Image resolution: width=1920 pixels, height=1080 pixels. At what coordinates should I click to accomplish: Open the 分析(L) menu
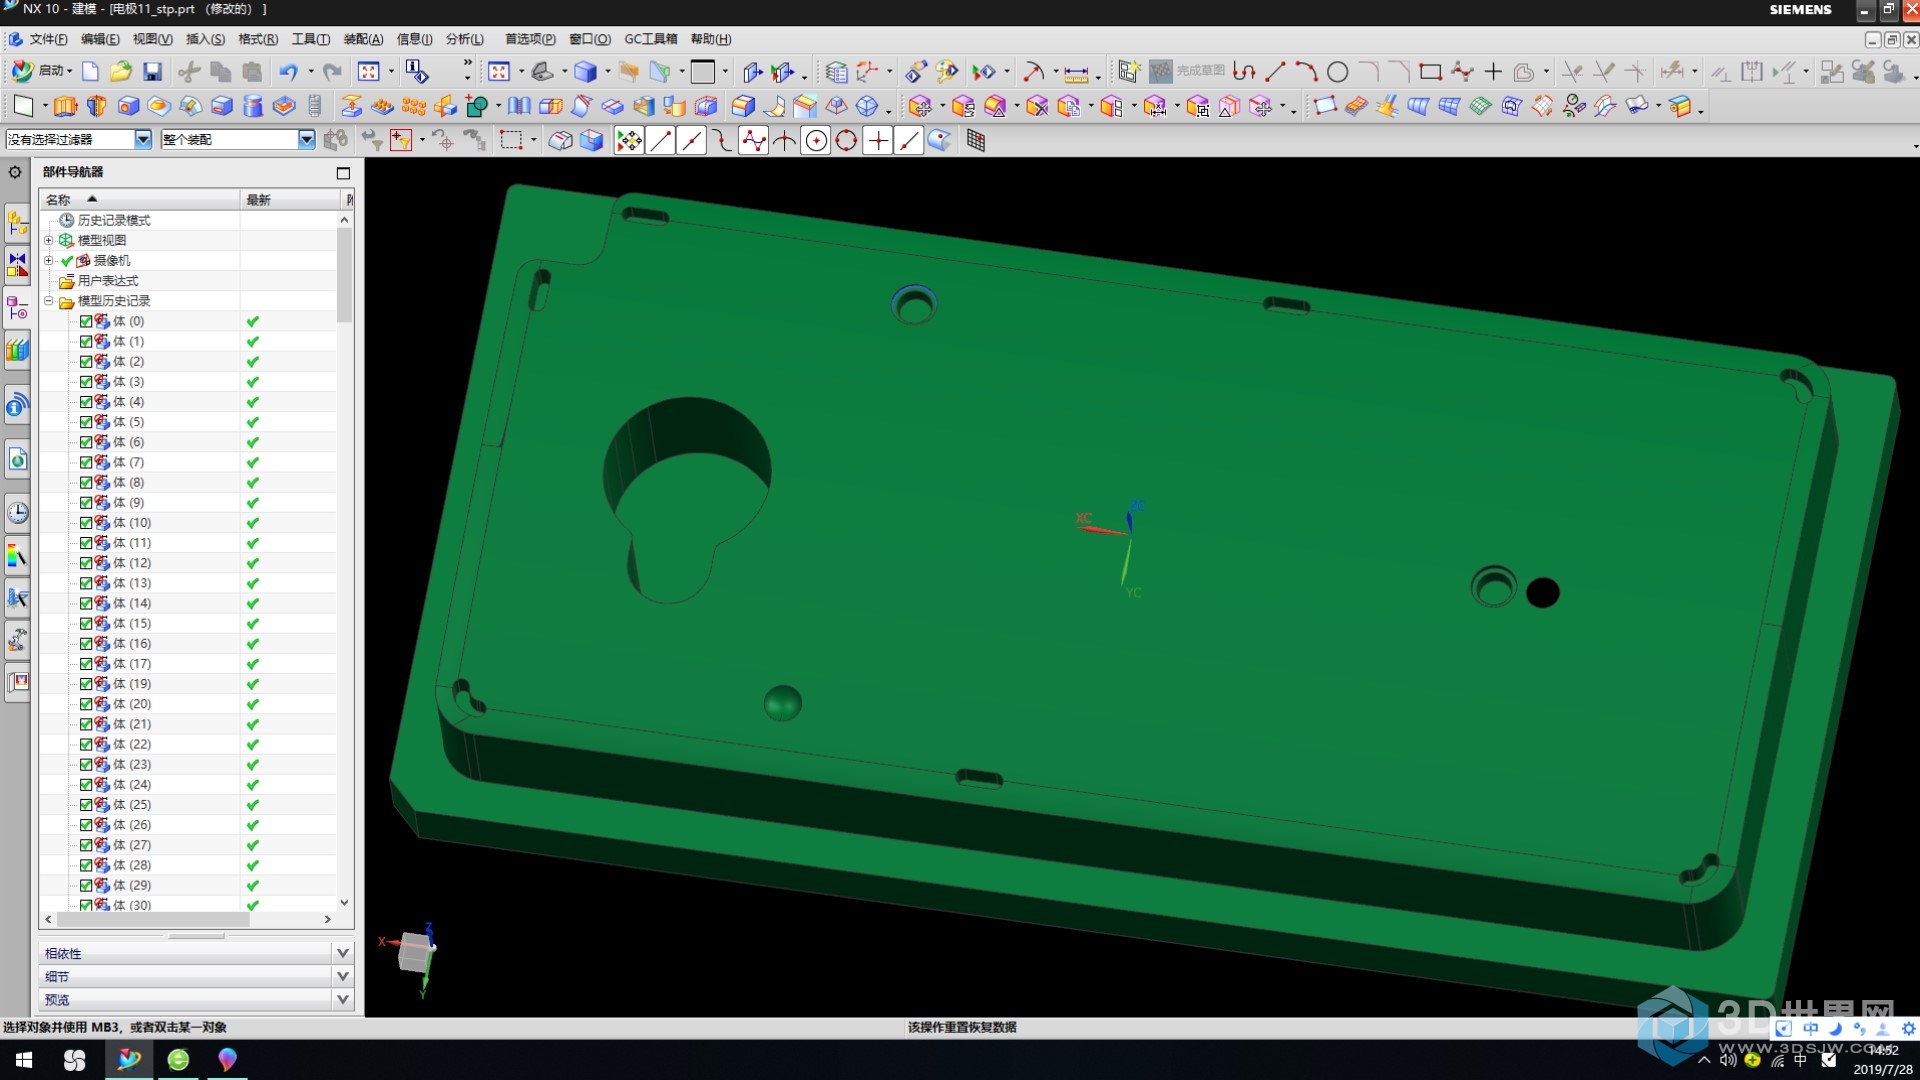click(x=464, y=39)
